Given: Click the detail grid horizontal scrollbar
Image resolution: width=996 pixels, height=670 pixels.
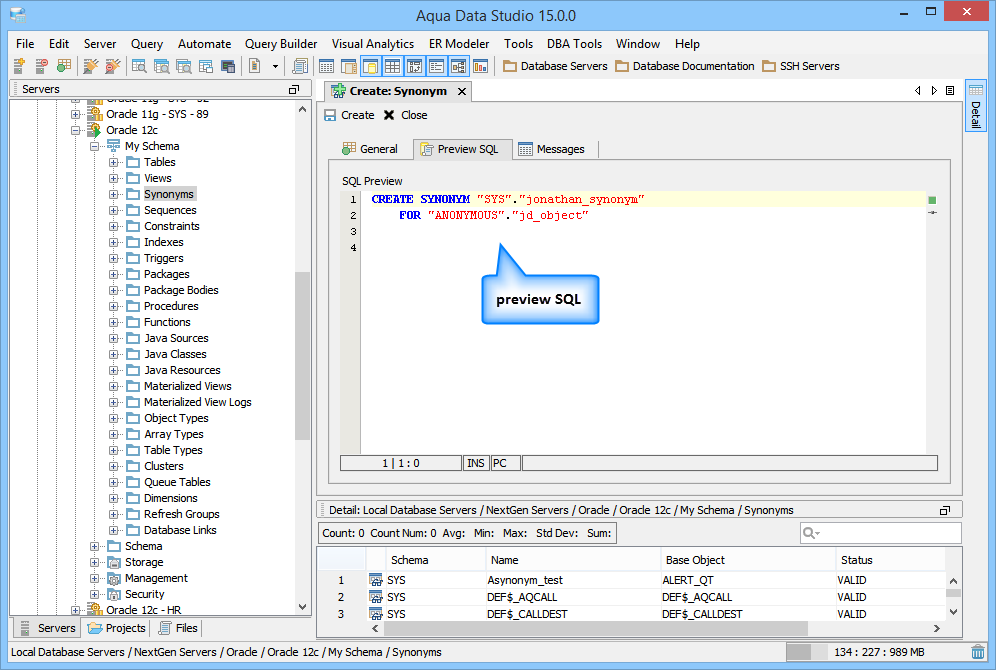Looking at the screenshot, I should pyautogui.click(x=596, y=628).
